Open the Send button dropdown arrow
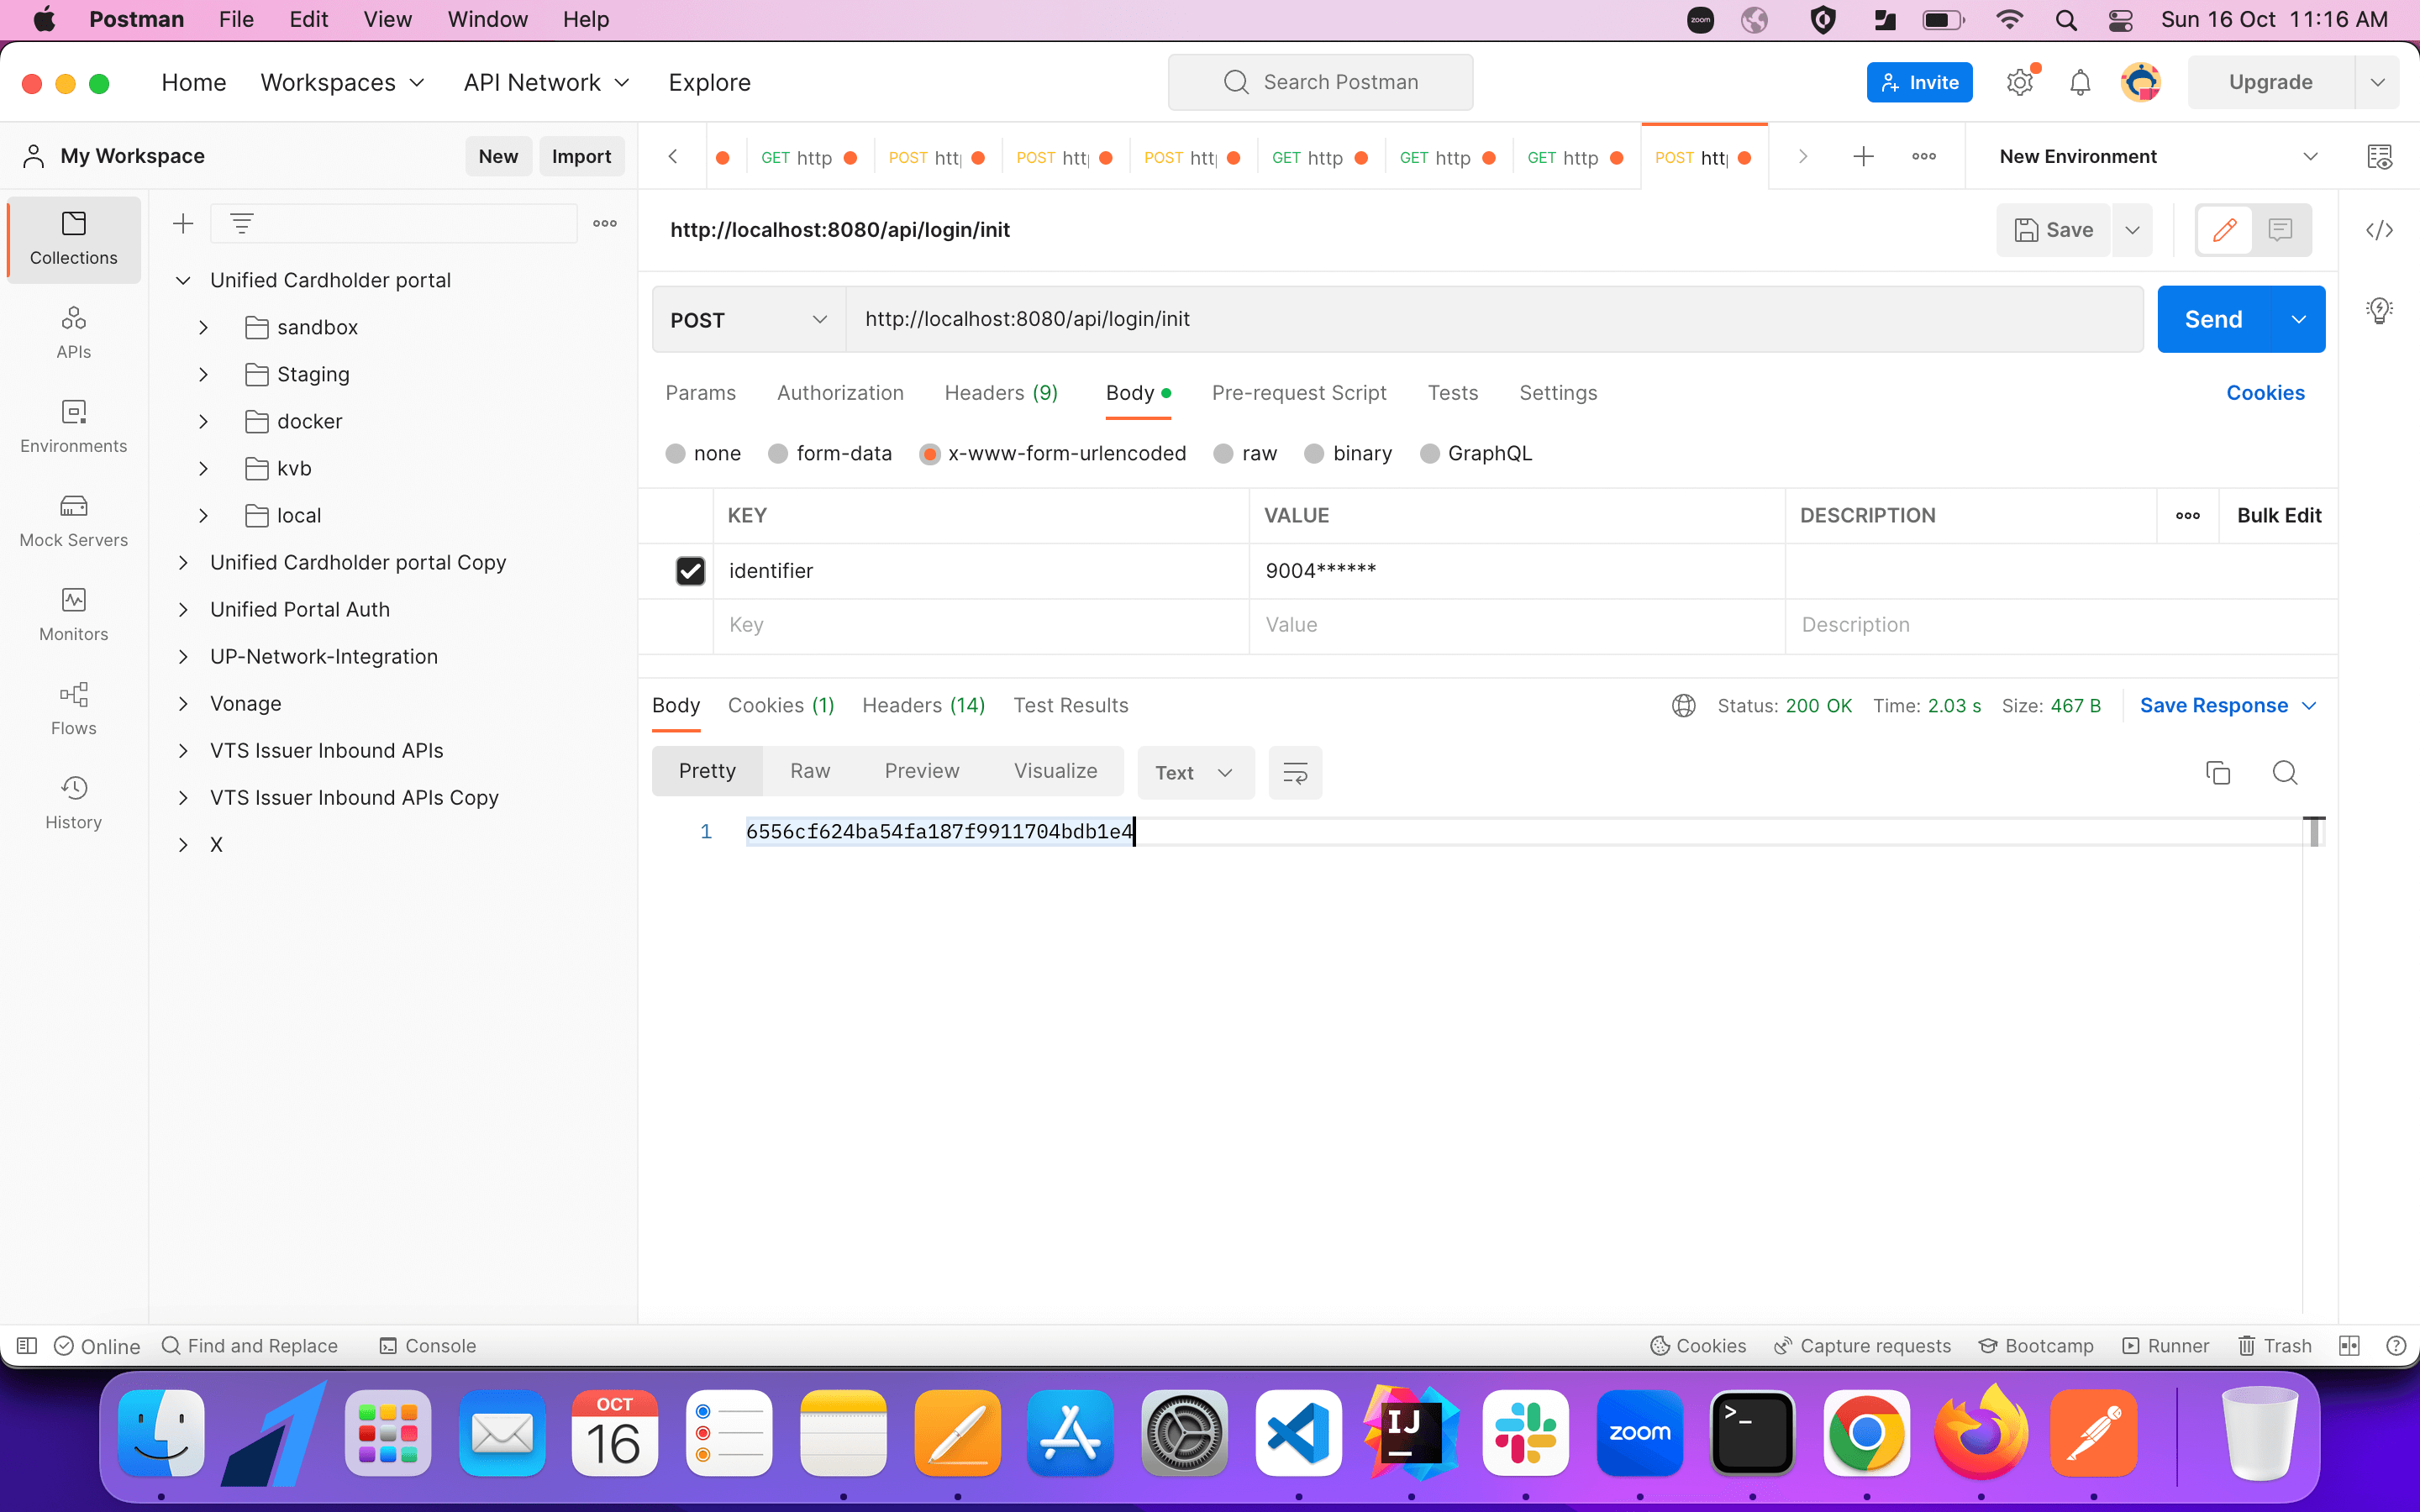The height and width of the screenshot is (1512, 2420). [x=2298, y=320]
